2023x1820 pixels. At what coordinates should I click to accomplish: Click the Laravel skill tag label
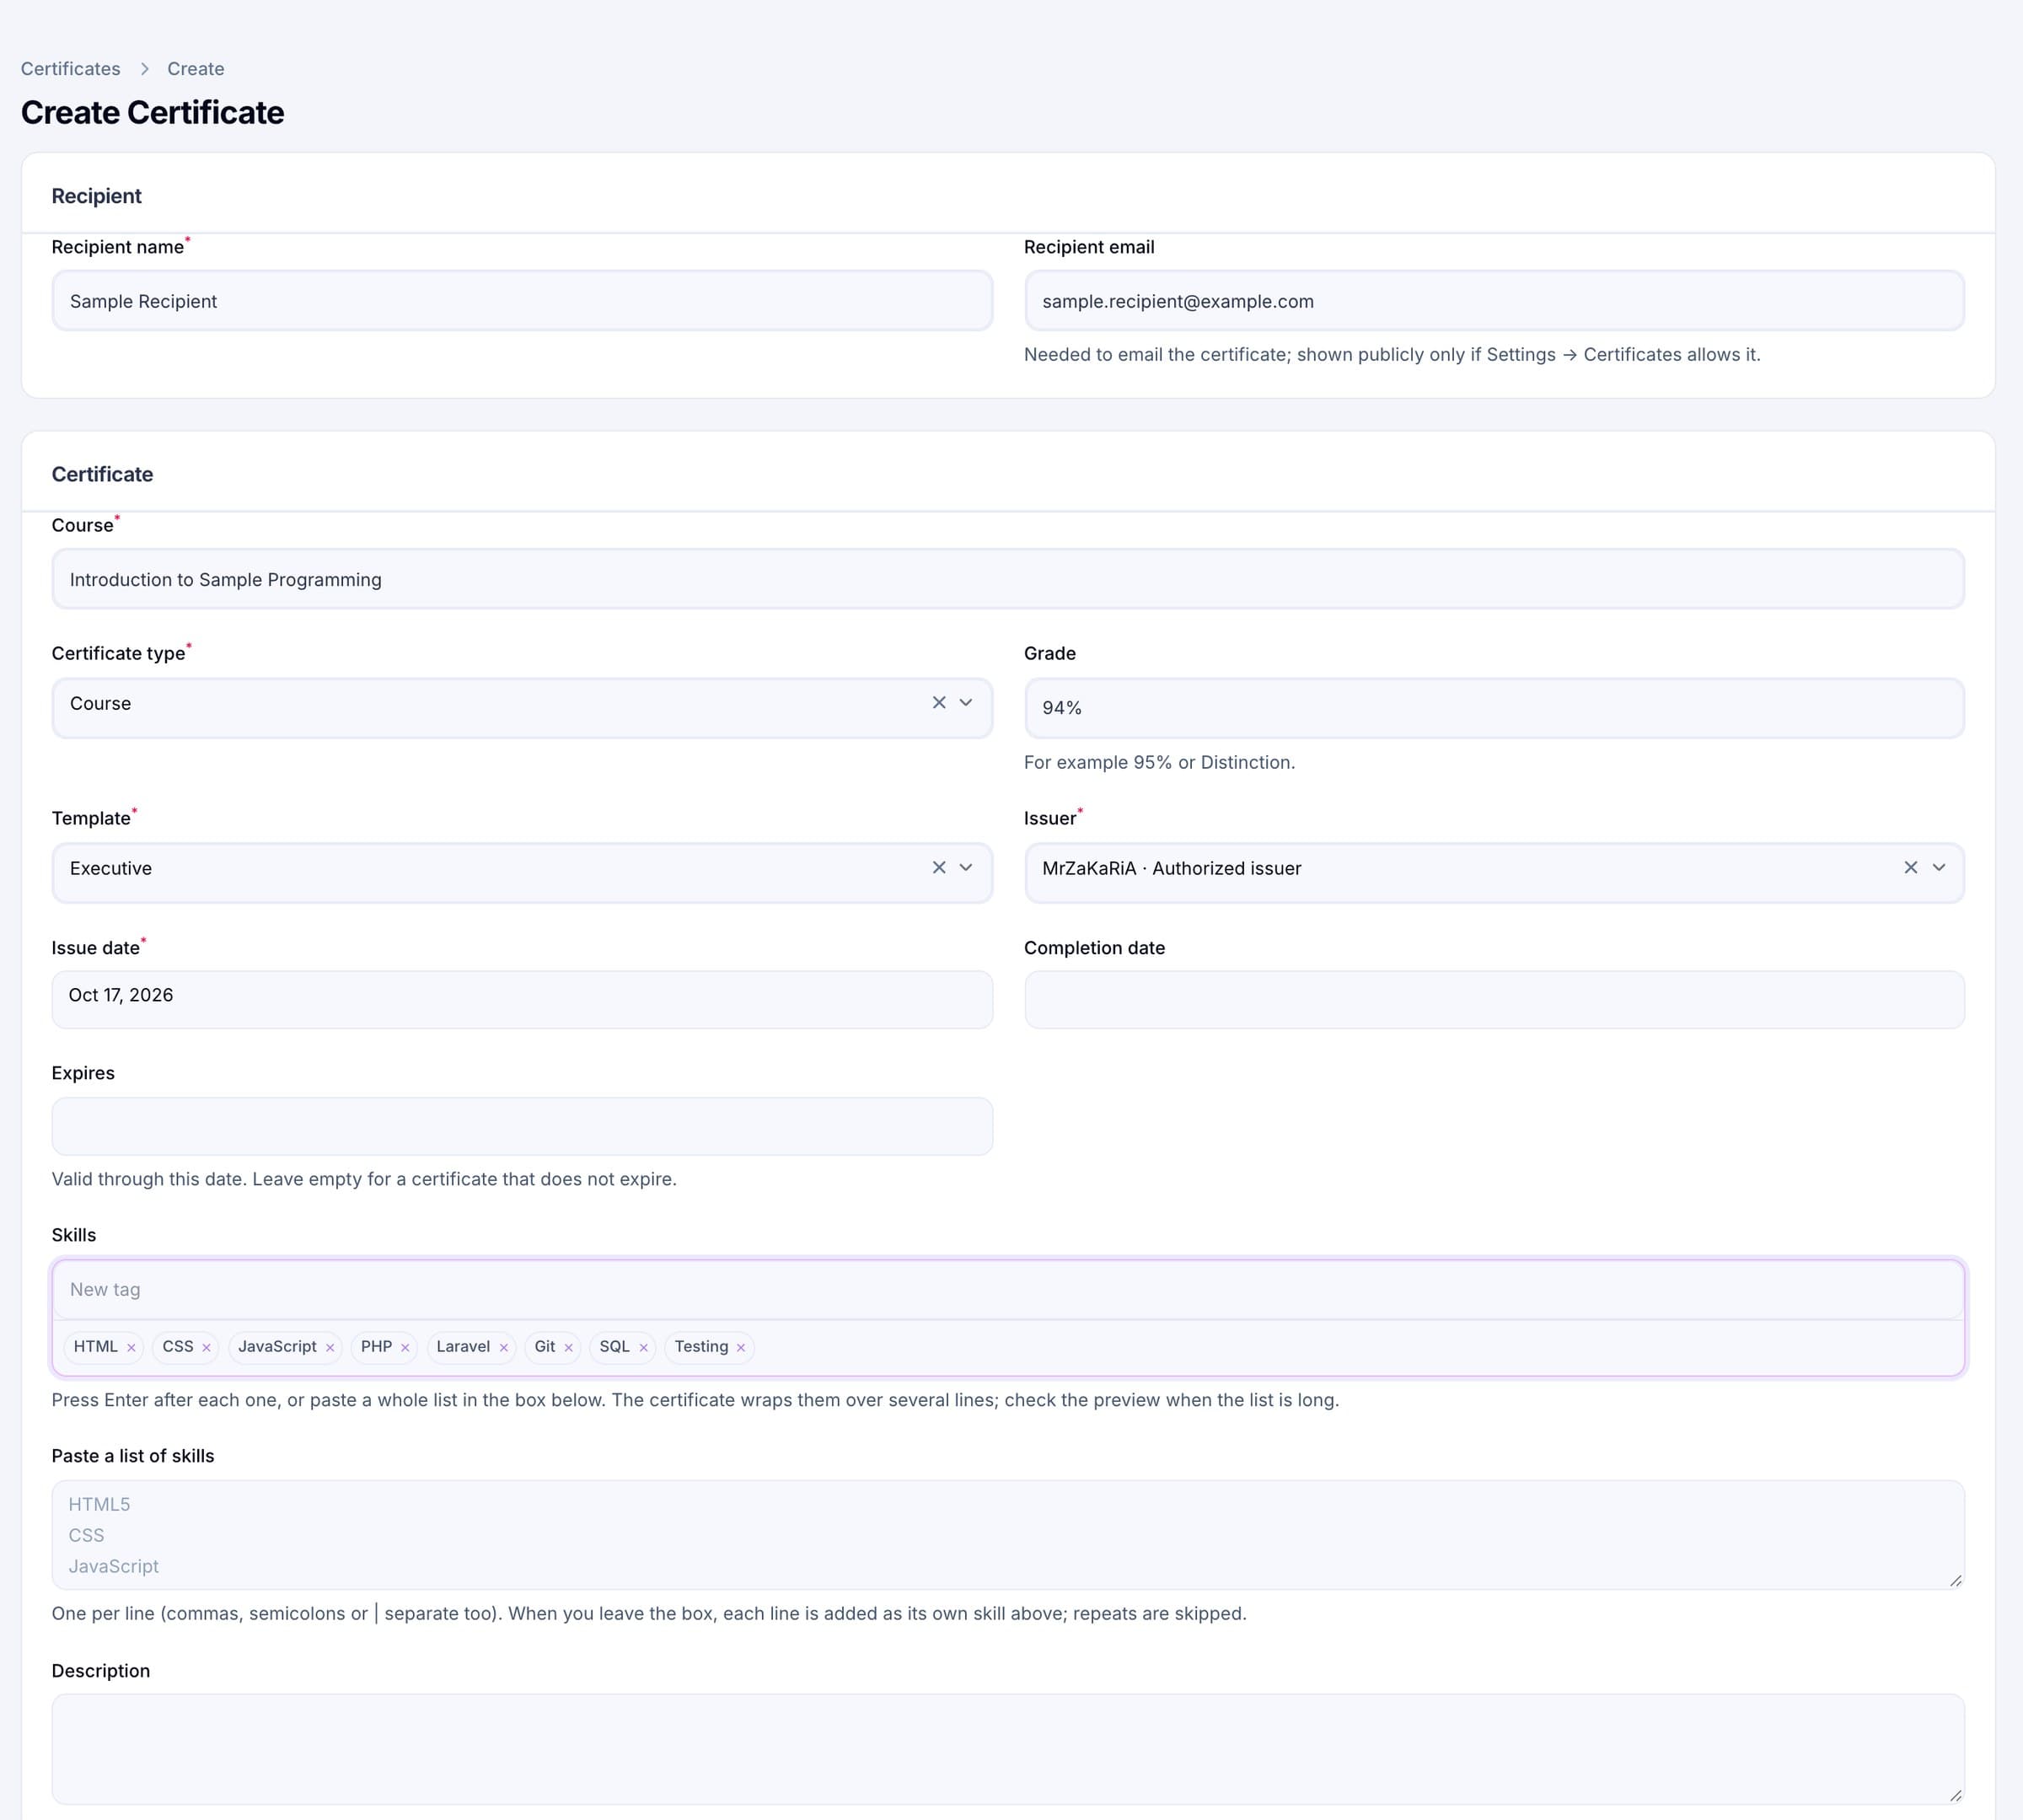pos(463,1347)
